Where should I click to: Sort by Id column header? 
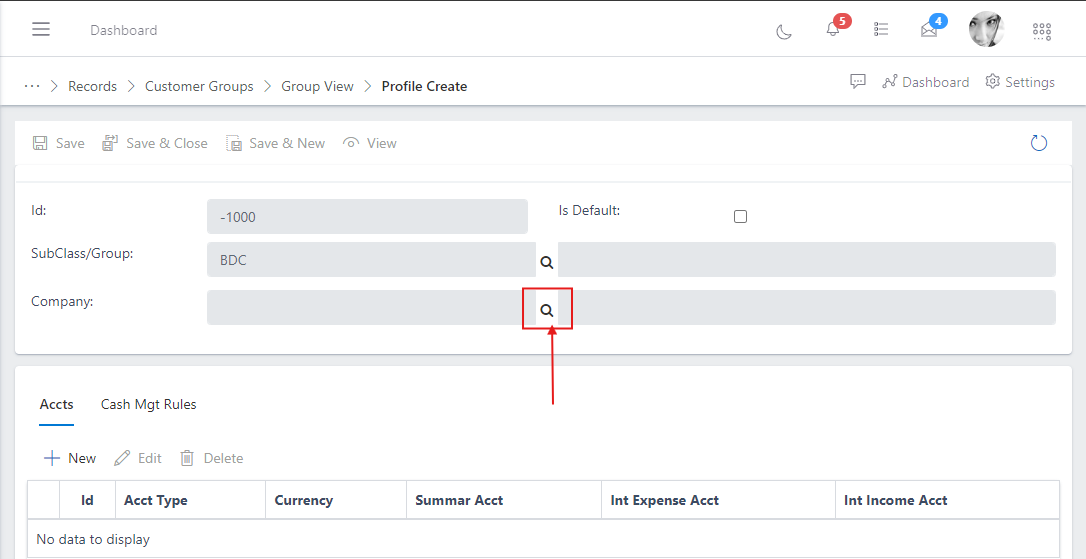click(87, 500)
